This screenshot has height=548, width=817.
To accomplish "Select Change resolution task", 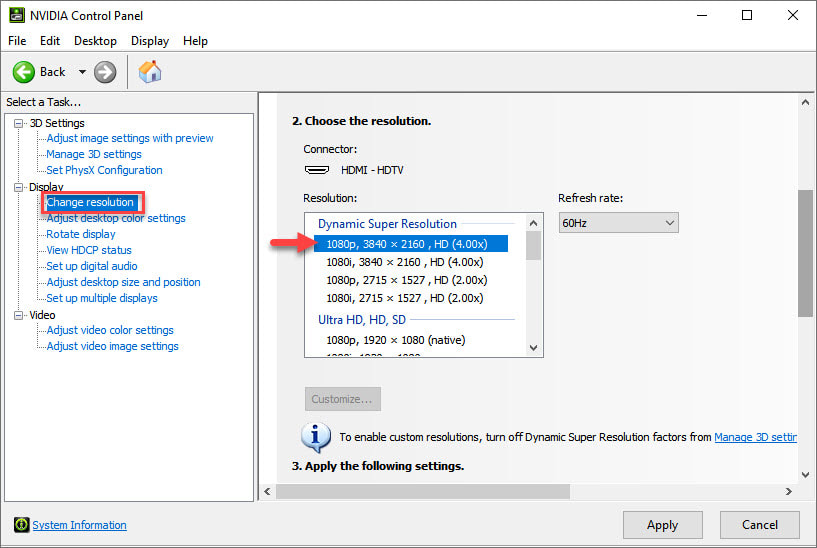I will 90,202.
